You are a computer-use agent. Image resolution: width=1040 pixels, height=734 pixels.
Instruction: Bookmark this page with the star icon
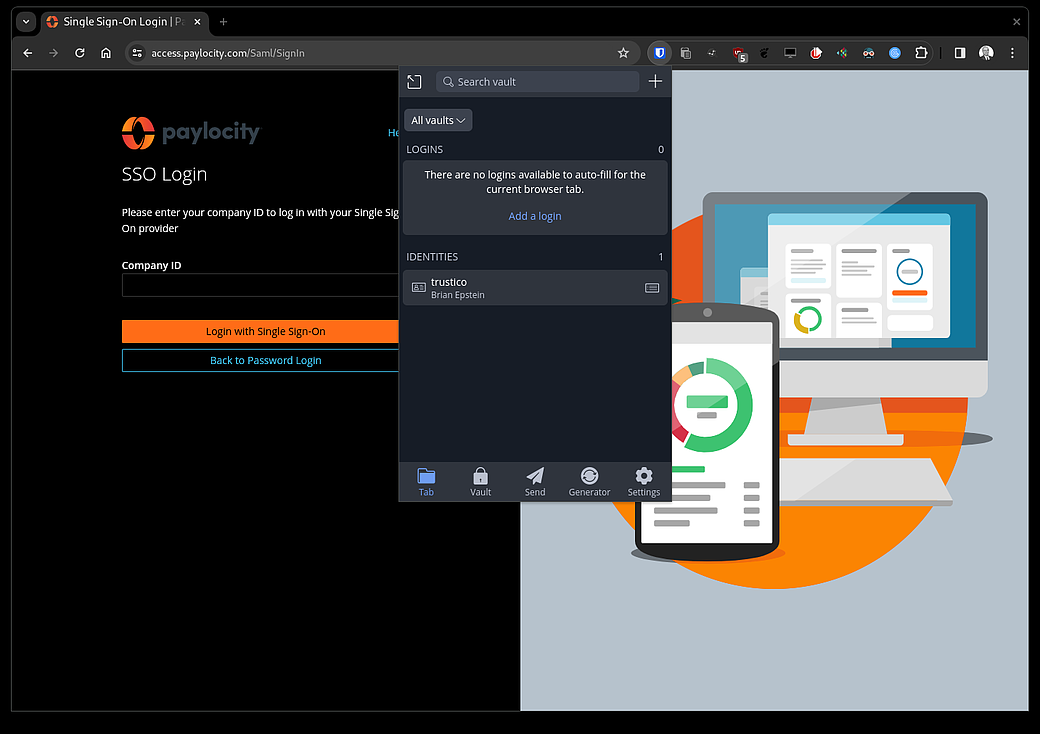coord(623,53)
